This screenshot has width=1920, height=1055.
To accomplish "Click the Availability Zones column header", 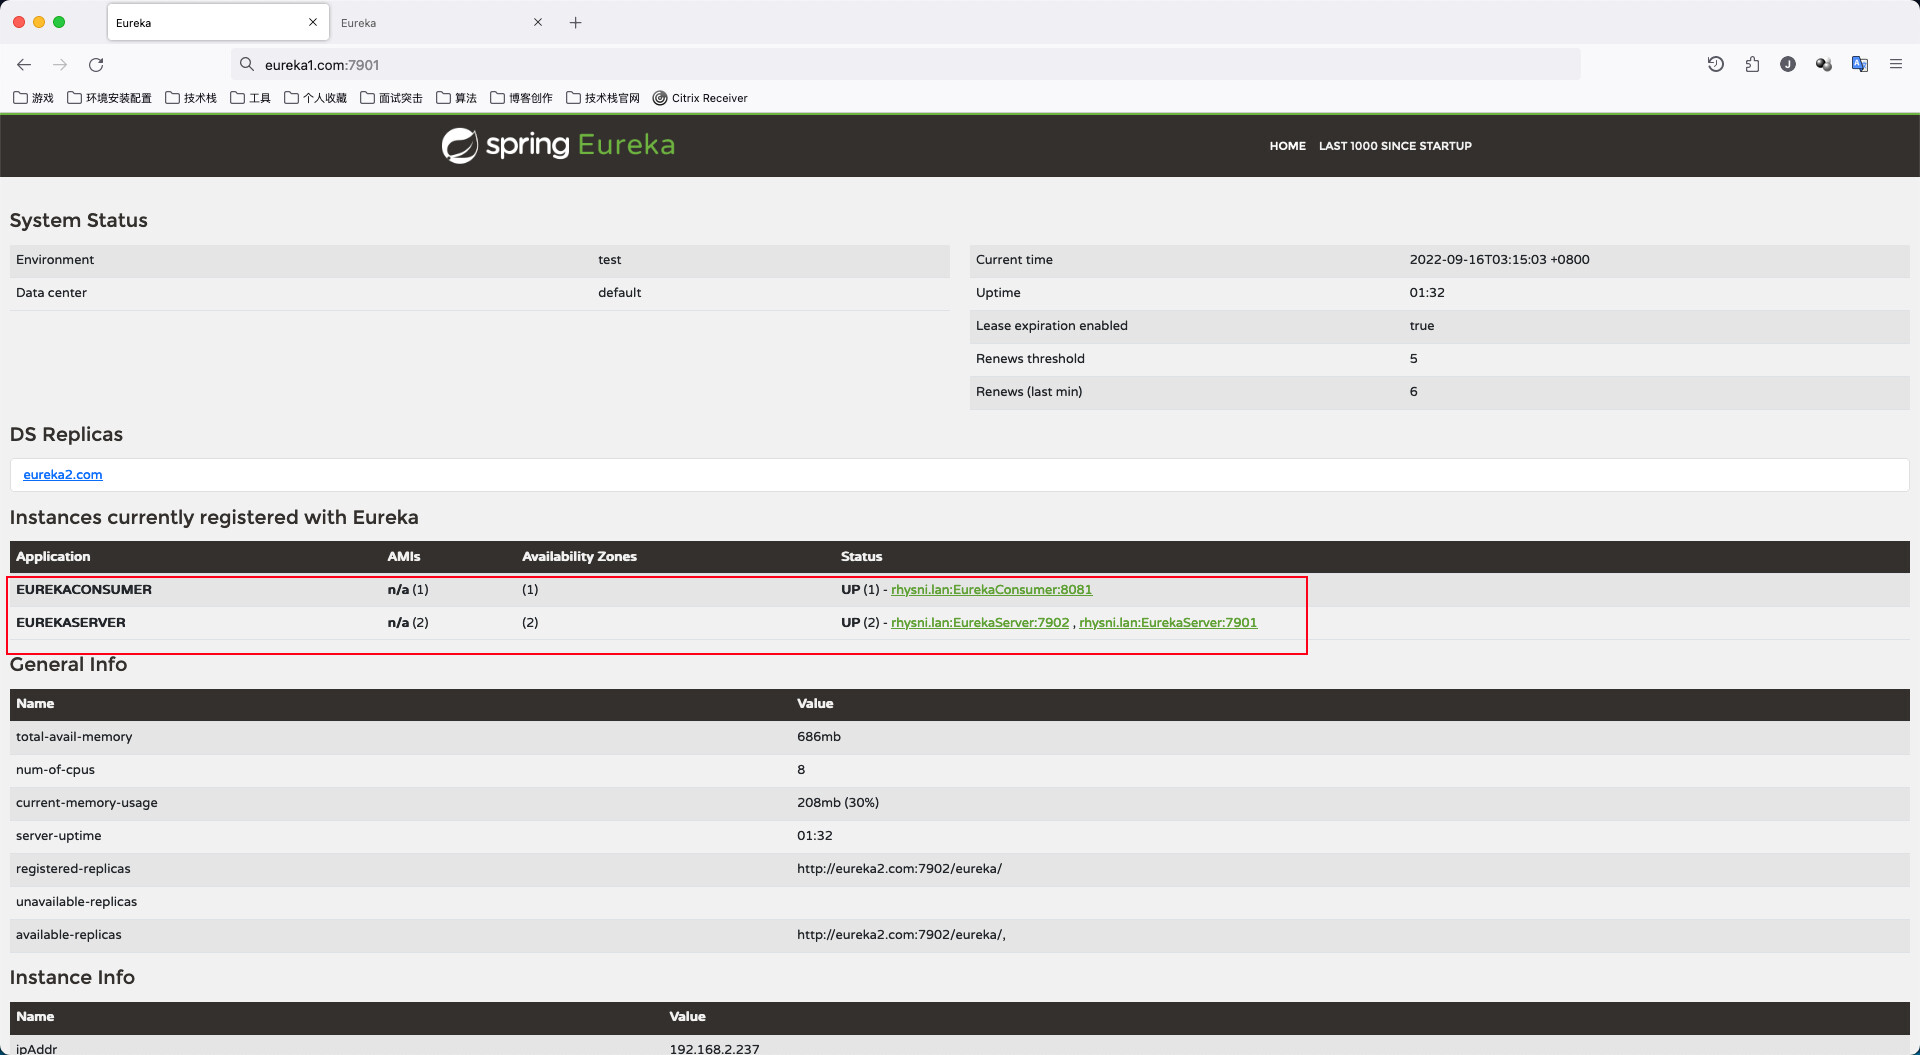I will pyautogui.click(x=579, y=557).
